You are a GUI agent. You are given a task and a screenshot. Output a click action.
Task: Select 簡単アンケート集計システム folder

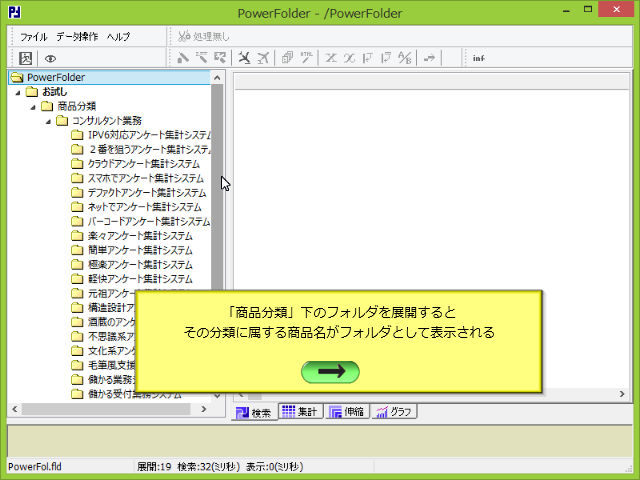tap(140, 250)
